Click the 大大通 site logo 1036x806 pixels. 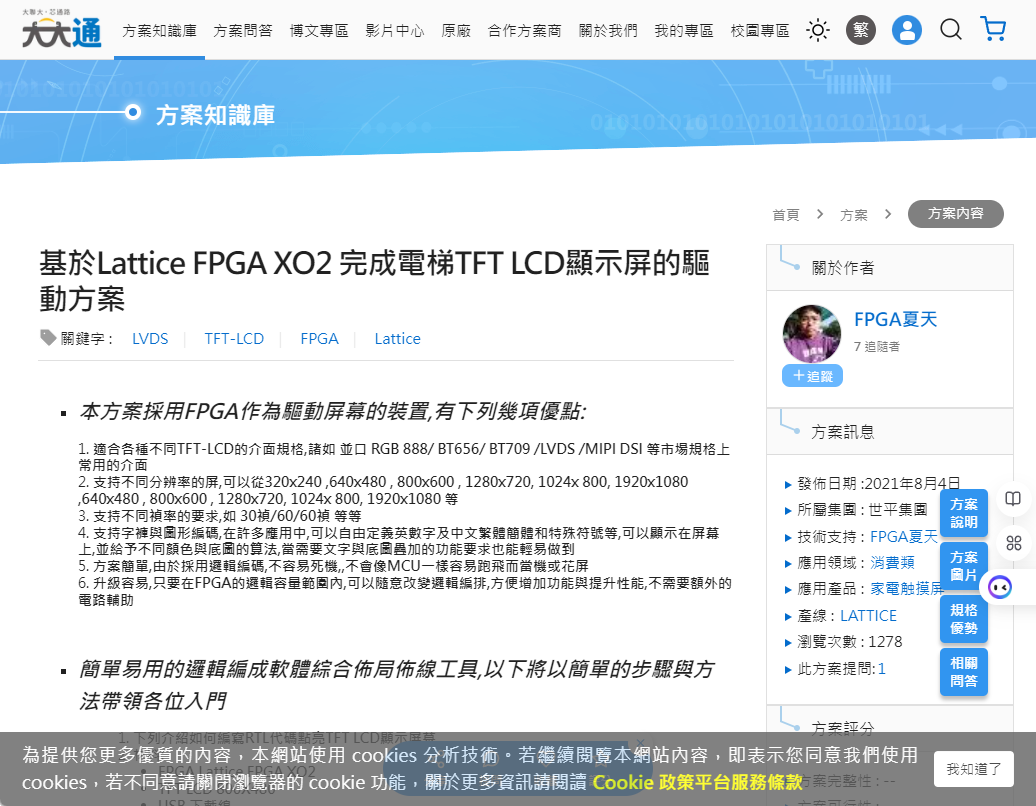coord(61,29)
